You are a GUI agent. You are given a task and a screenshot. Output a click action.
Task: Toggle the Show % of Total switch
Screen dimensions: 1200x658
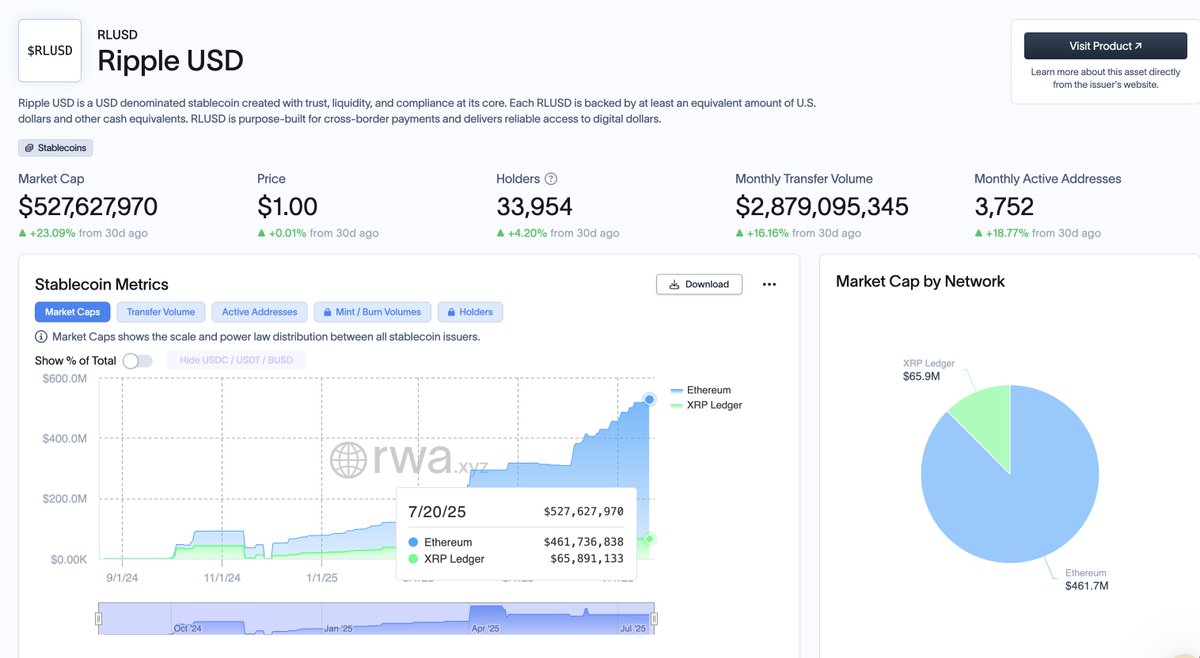click(x=137, y=361)
